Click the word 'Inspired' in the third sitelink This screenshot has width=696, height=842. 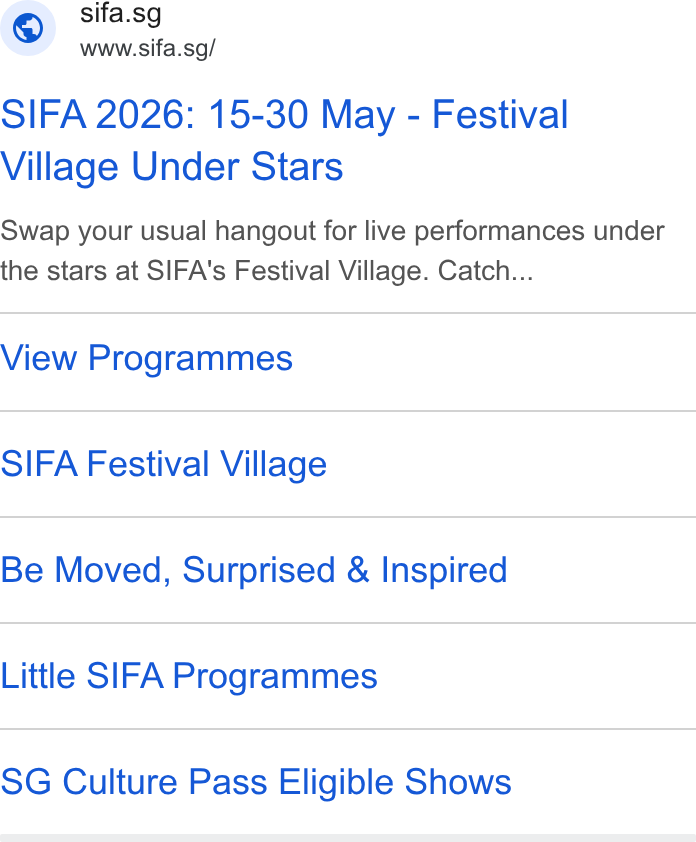point(444,570)
